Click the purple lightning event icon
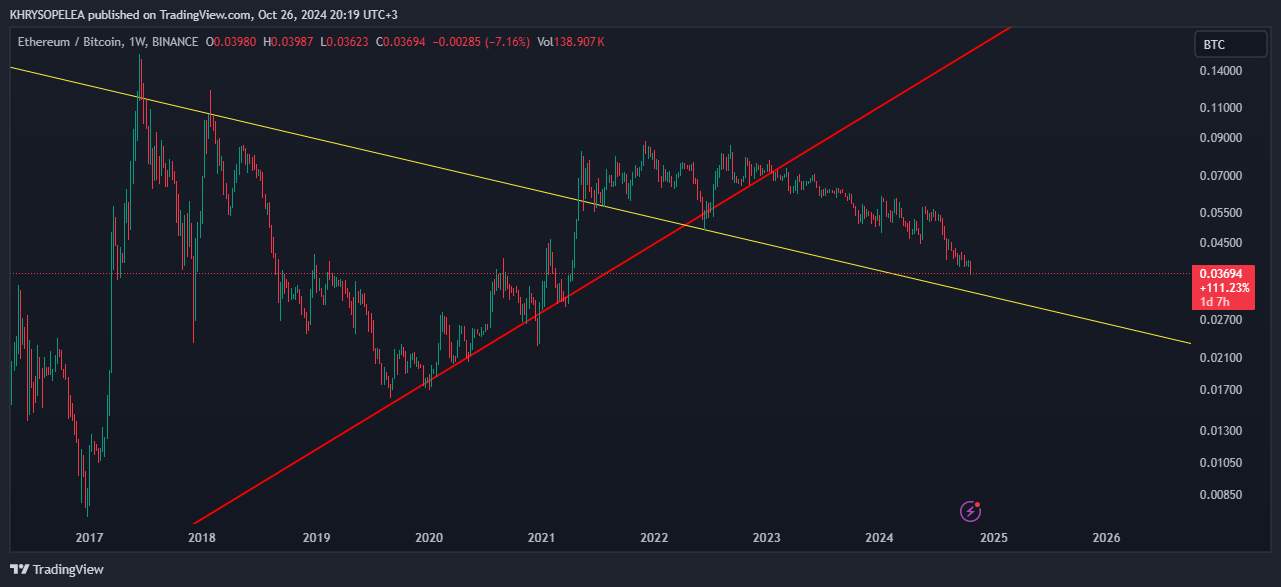The image size is (1281, 587). coord(970,511)
